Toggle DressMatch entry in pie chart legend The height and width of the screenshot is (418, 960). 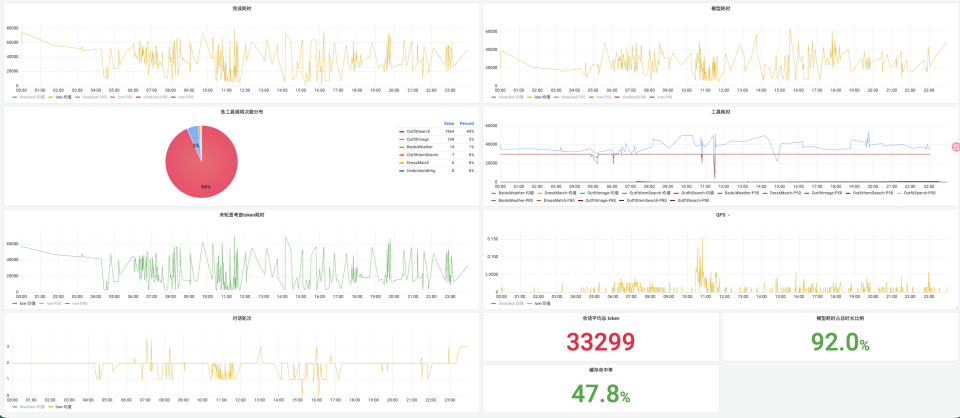[x=418, y=163]
